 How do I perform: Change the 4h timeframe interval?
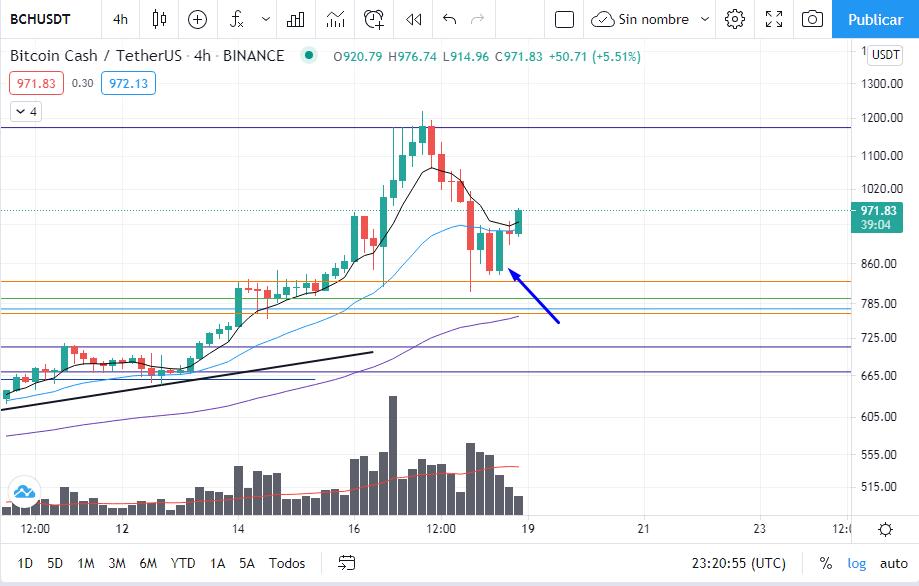coord(120,19)
